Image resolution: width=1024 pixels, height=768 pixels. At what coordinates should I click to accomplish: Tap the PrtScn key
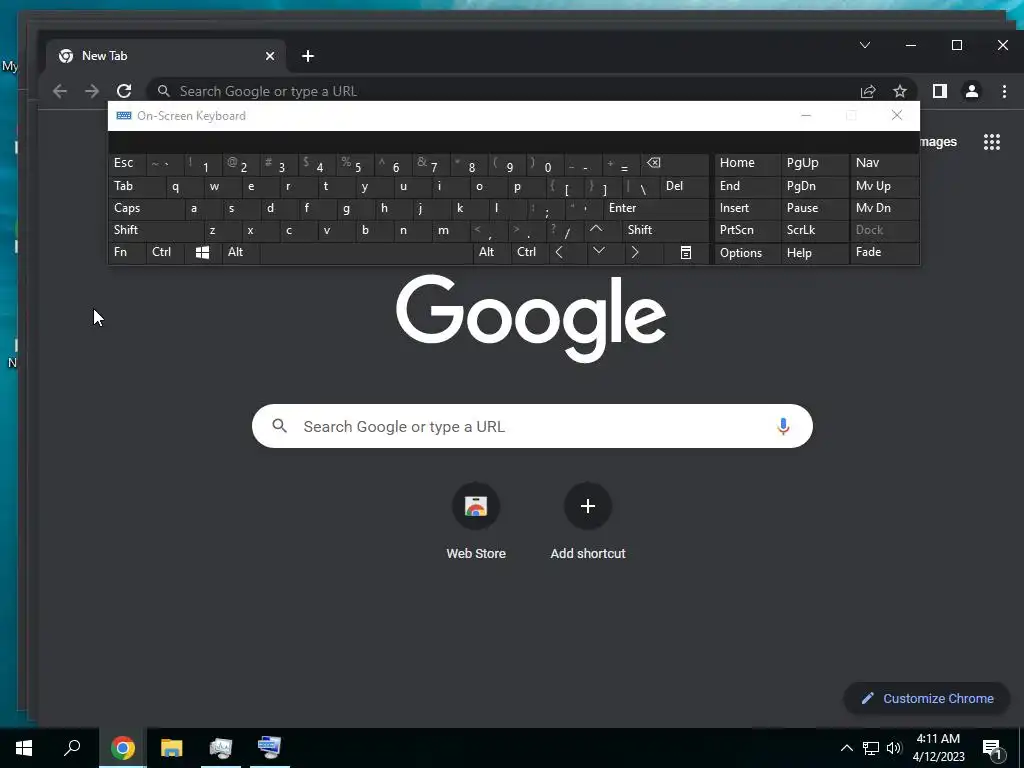point(747,230)
